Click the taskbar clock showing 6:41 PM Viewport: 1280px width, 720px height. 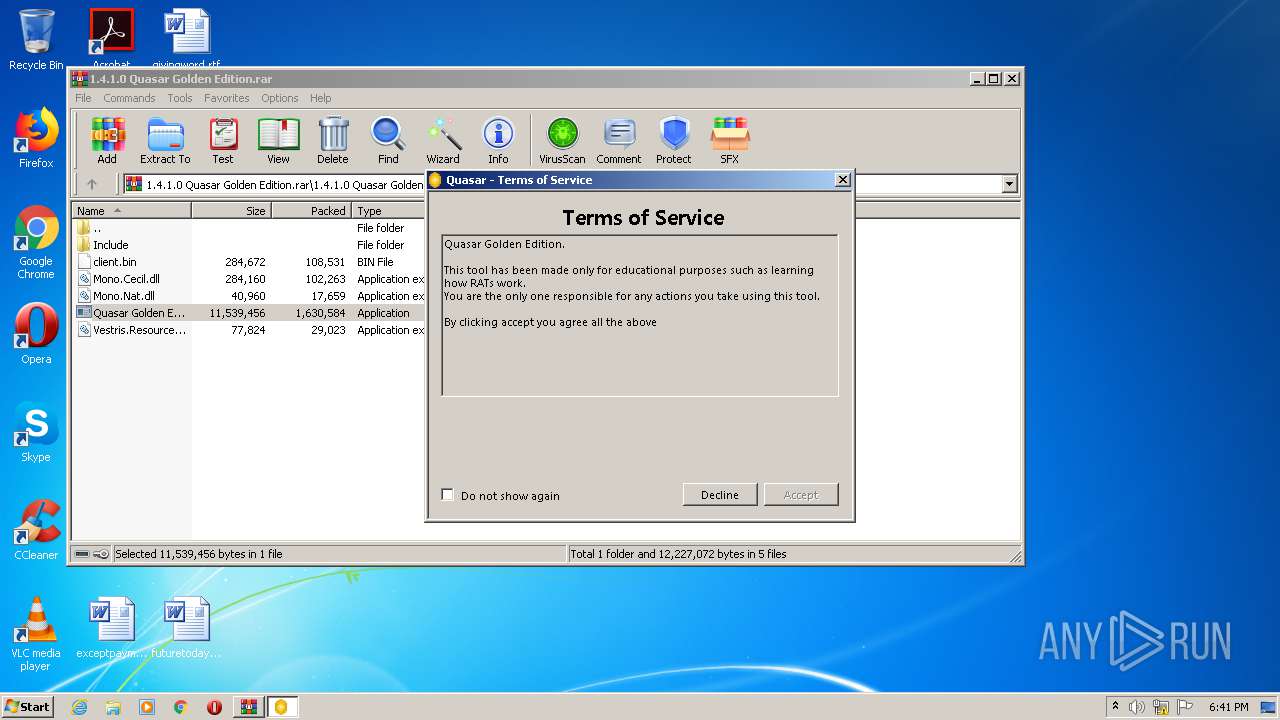pos(1228,707)
